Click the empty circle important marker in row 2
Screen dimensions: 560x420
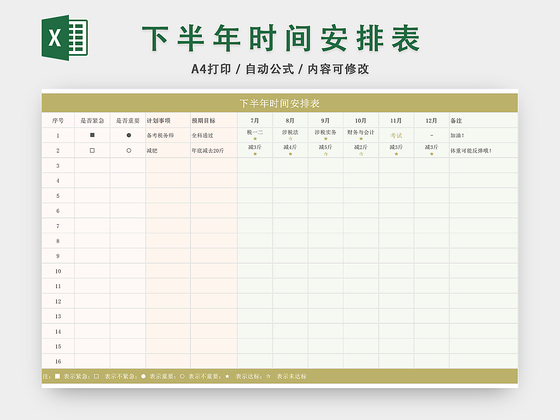(x=129, y=150)
